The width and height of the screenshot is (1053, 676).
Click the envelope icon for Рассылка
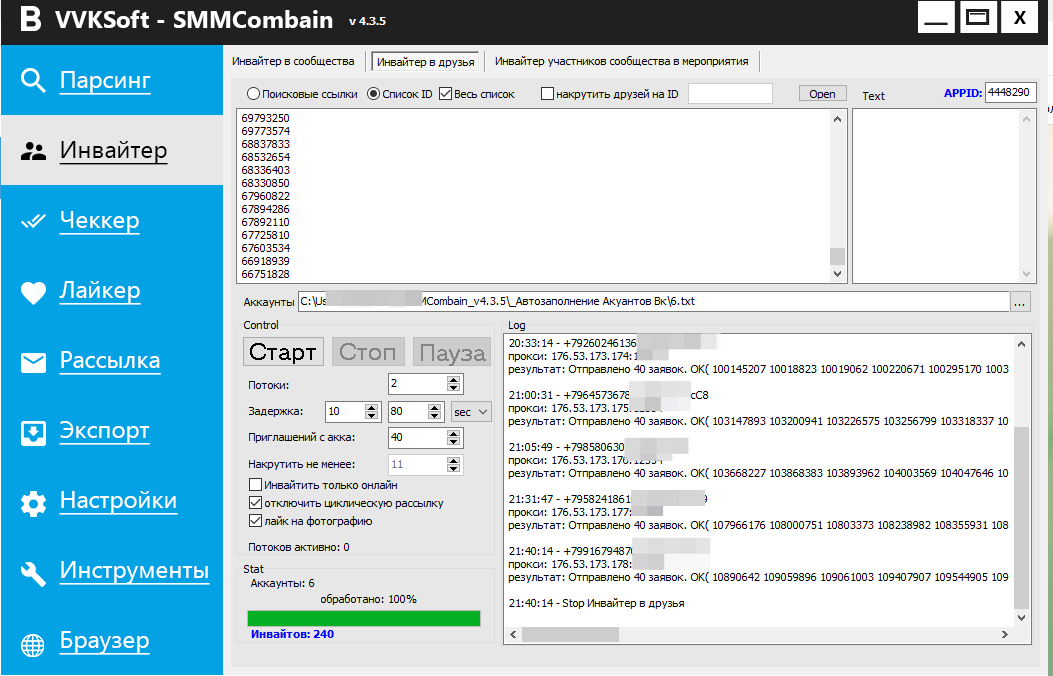pyautogui.click(x=34, y=362)
